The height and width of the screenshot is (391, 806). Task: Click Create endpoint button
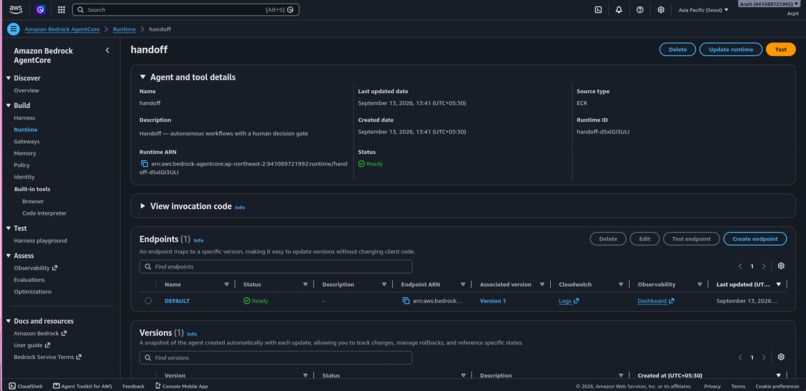(x=755, y=239)
